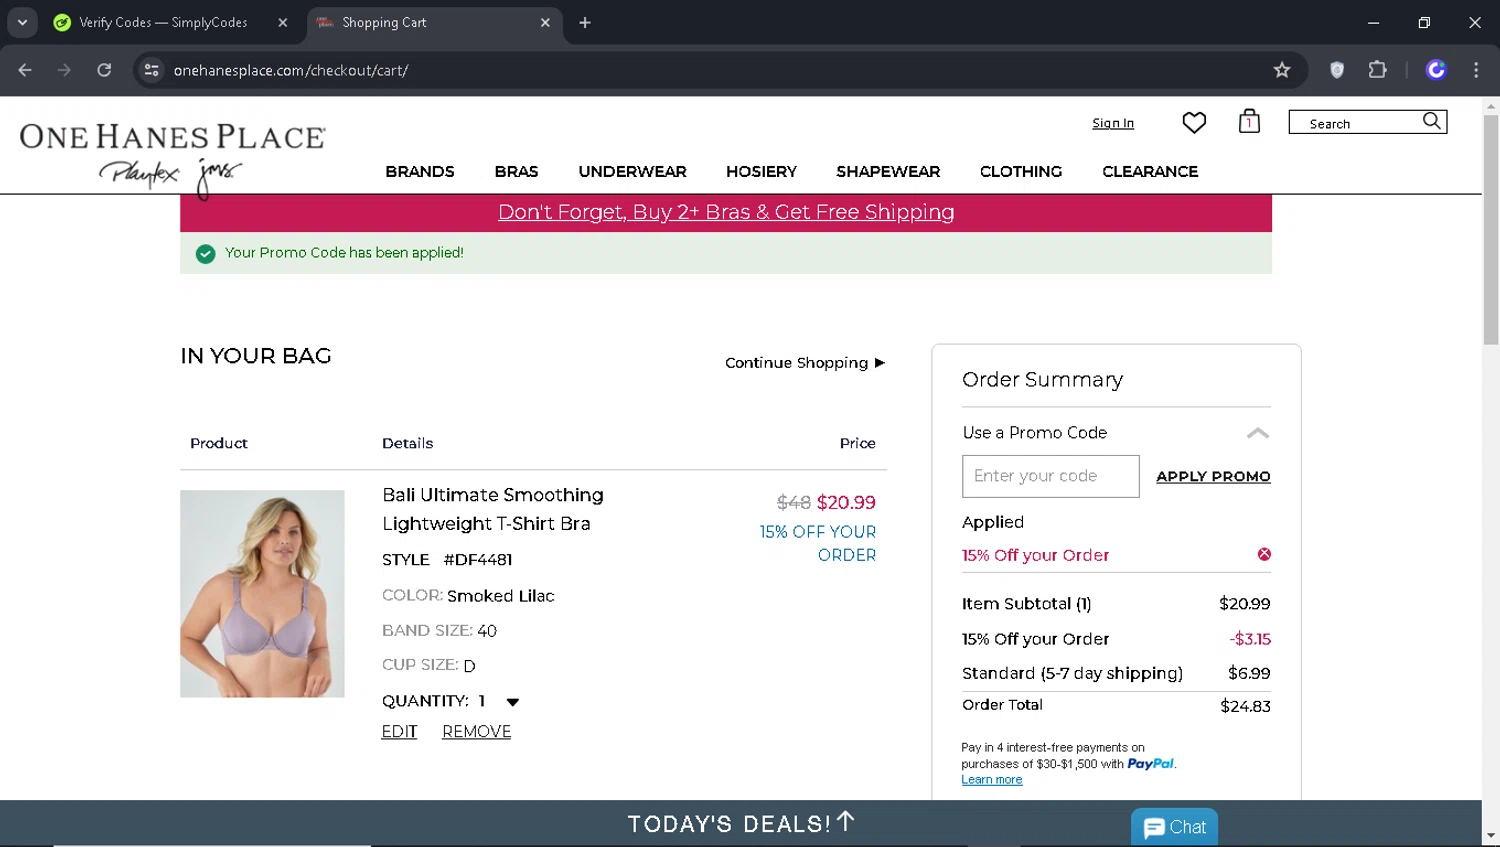
Task: Open the BRANDS menu
Action: tap(420, 172)
